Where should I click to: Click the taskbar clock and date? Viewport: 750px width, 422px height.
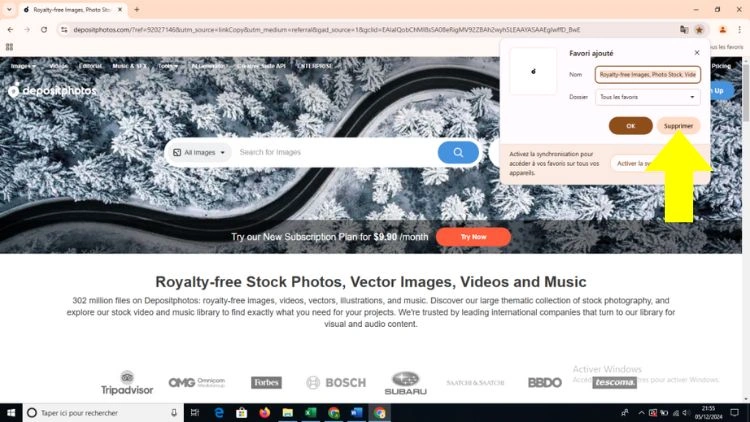click(708, 412)
